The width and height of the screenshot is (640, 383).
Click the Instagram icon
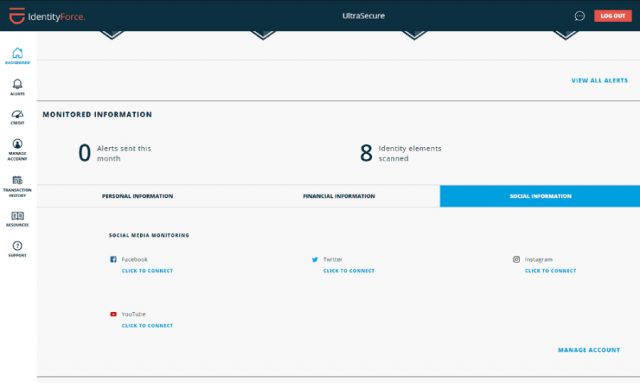tap(516, 259)
